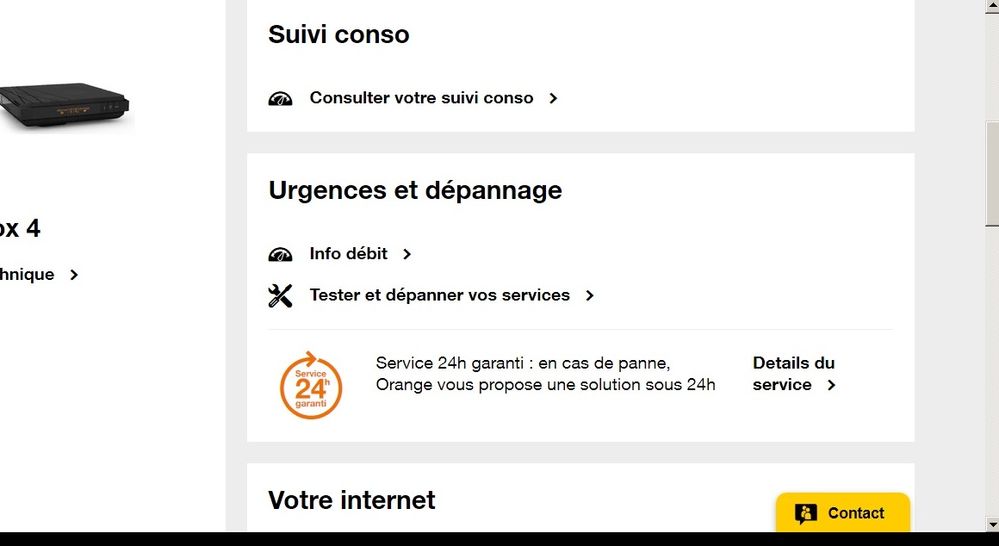The image size is (999, 546).
Task: Open the Livebox router image
Action: coord(65,105)
